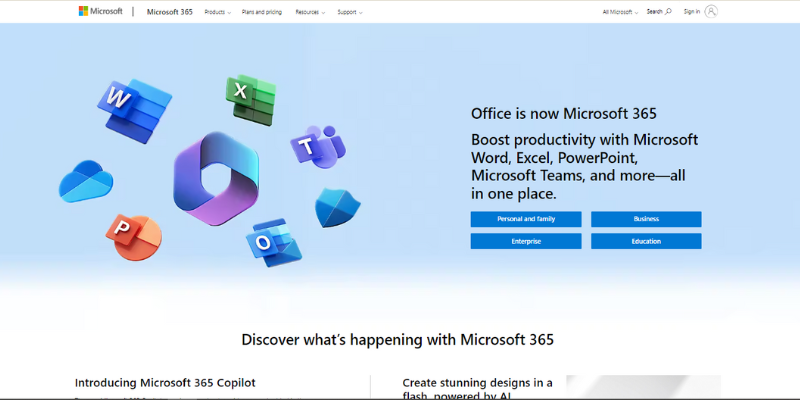Open Create stunning designs article

pos(478,389)
